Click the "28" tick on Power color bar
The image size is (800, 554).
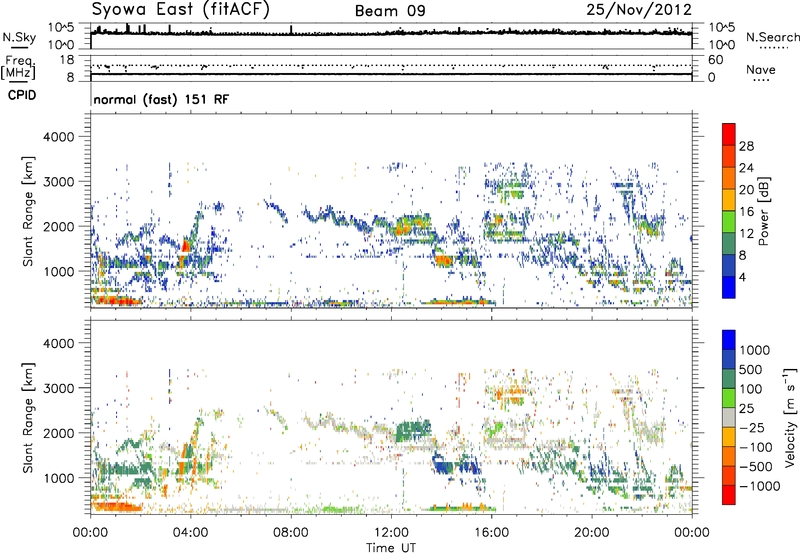pos(746,146)
